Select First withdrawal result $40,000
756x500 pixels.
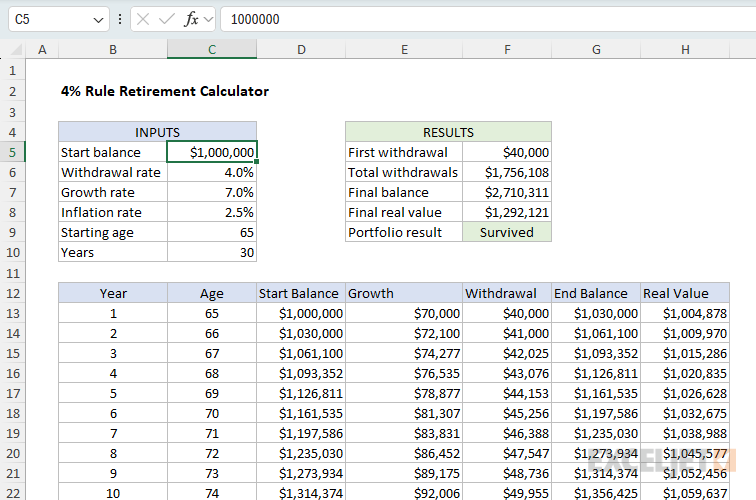507,152
